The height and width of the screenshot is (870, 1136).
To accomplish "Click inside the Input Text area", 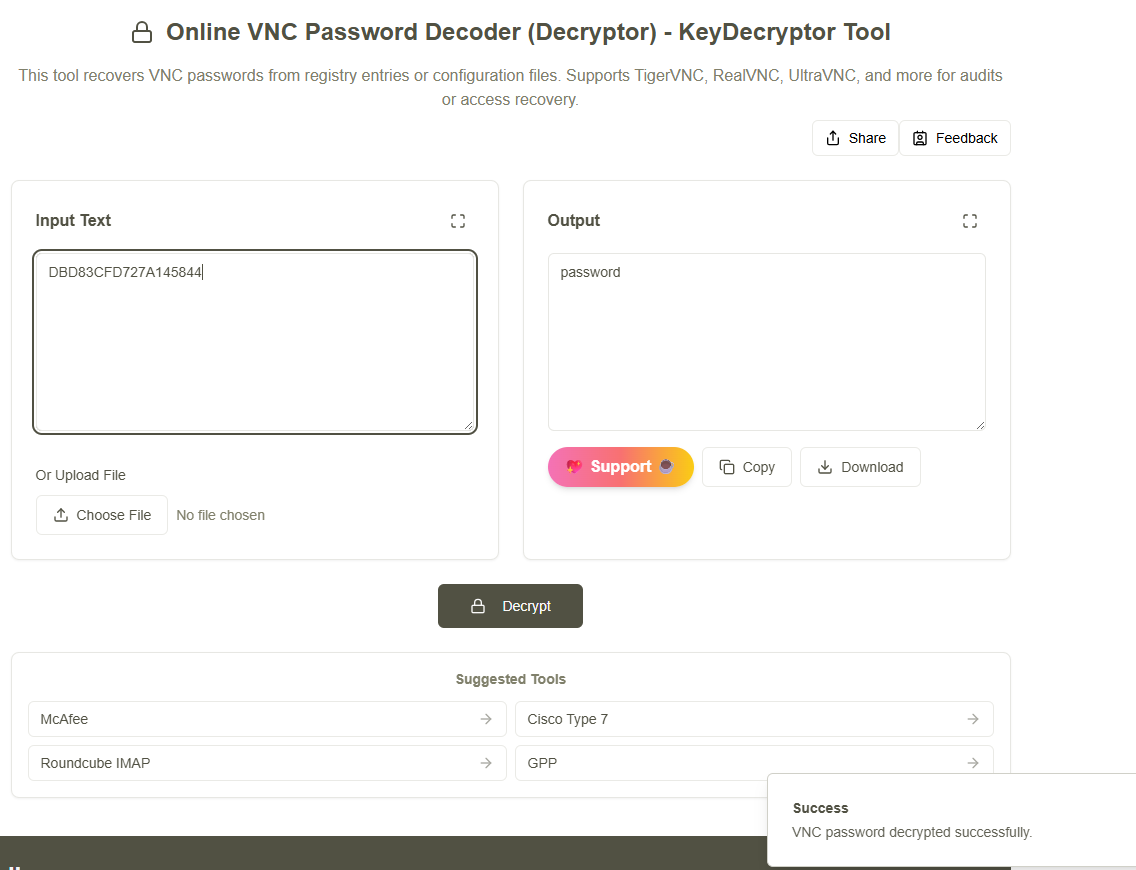I will pyautogui.click(x=255, y=340).
